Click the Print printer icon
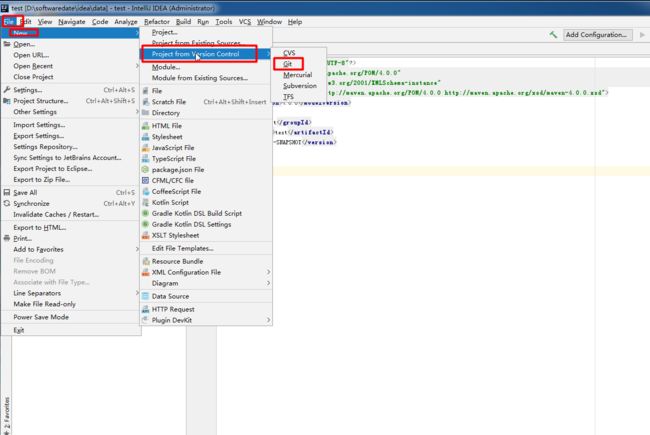The height and width of the screenshot is (435, 650). (7, 238)
